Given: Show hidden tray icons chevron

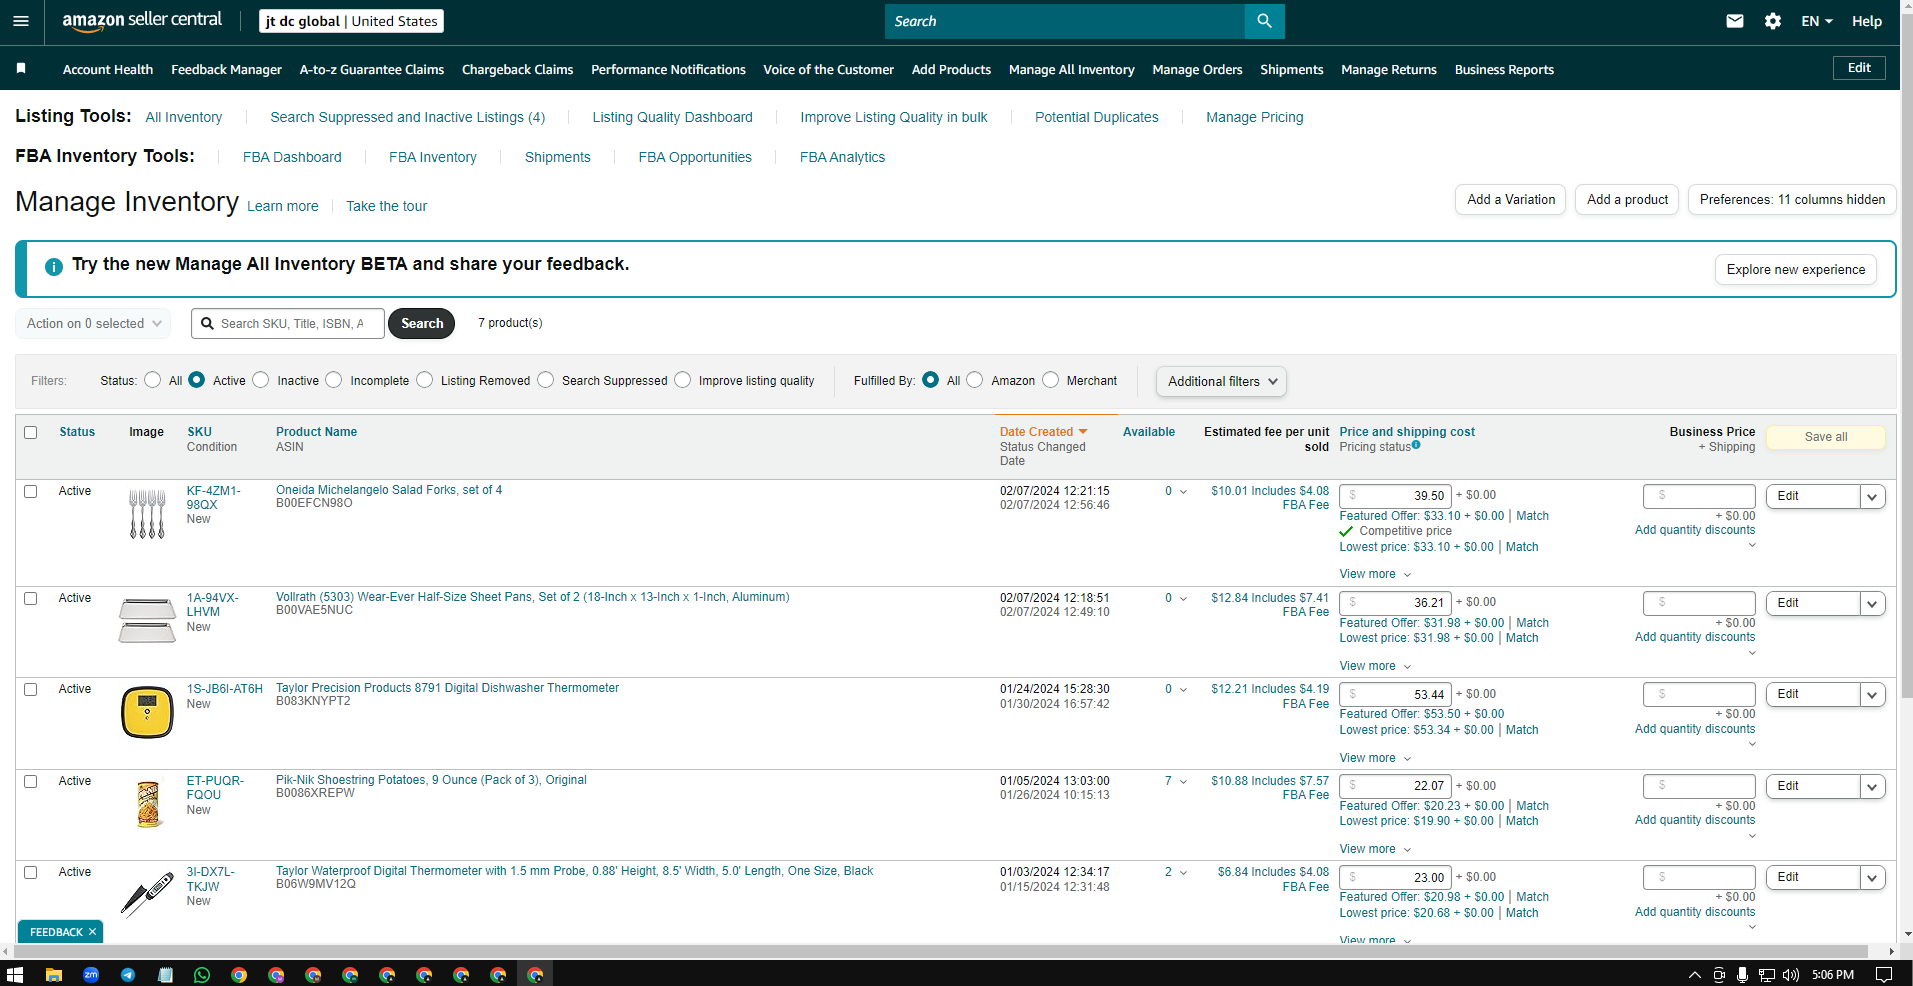Looking at the screenshot, I should [x=1694, y=975].
